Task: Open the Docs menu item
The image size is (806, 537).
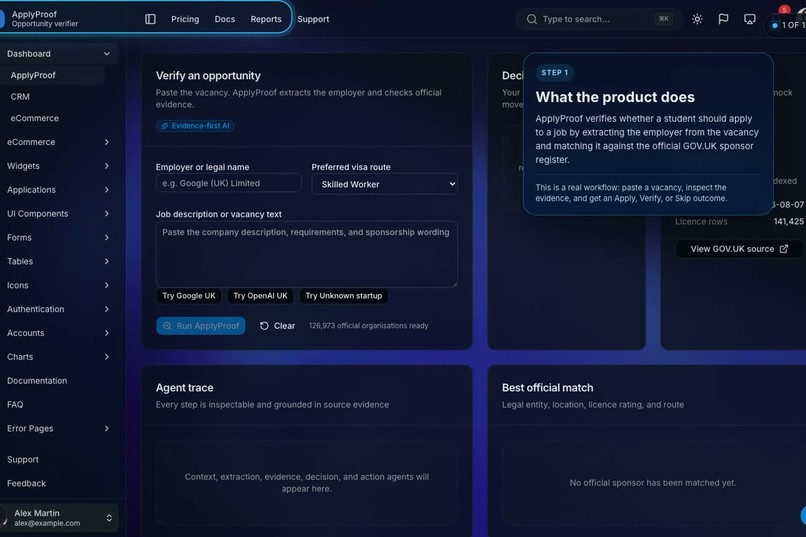Action: [x=225, y=19]
